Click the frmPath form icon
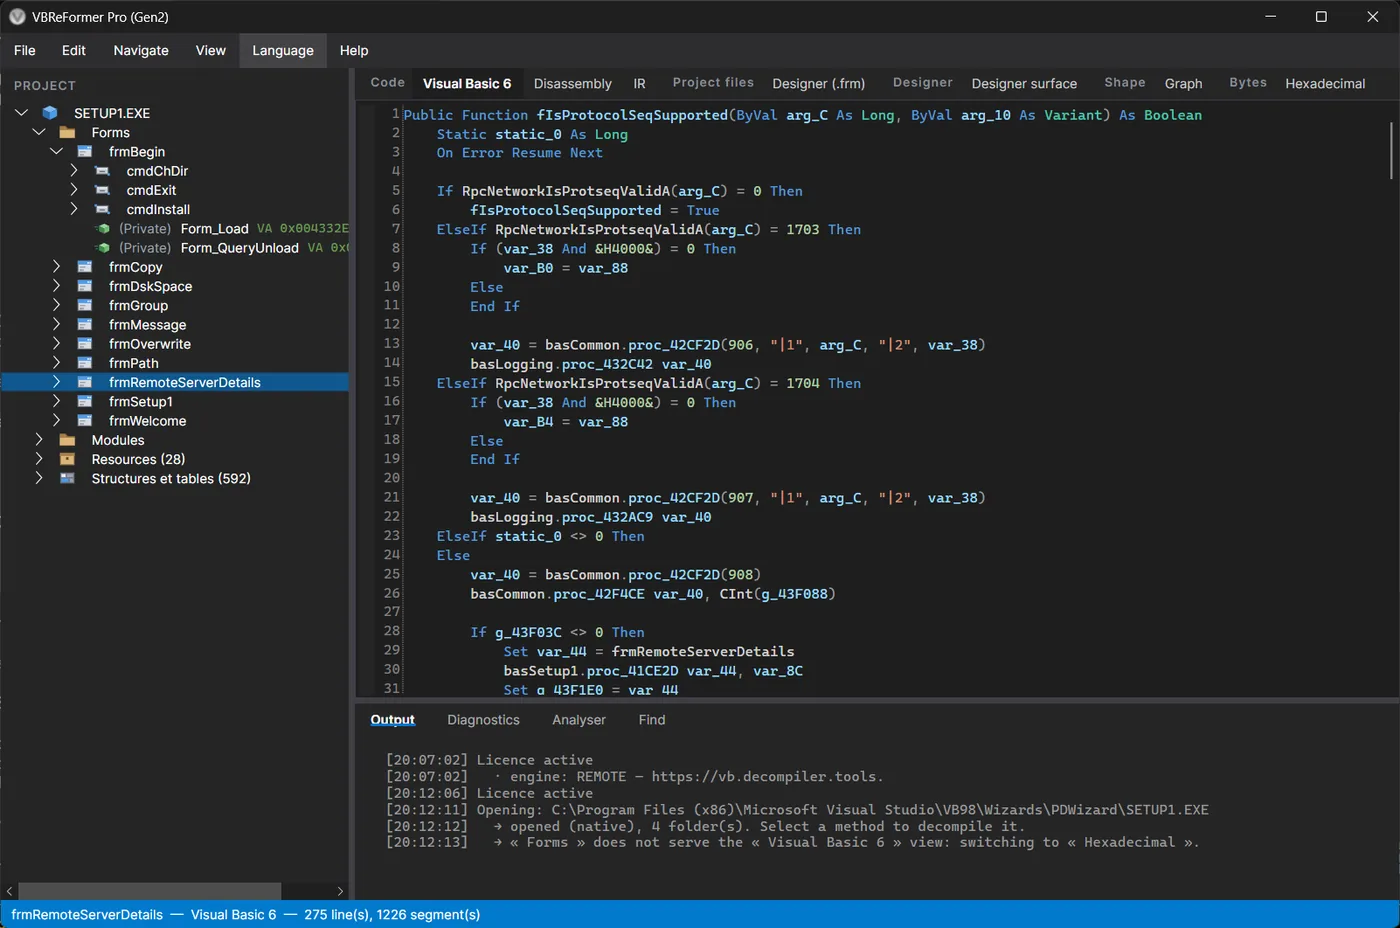The image size is (1400, 928). point(85,363)
